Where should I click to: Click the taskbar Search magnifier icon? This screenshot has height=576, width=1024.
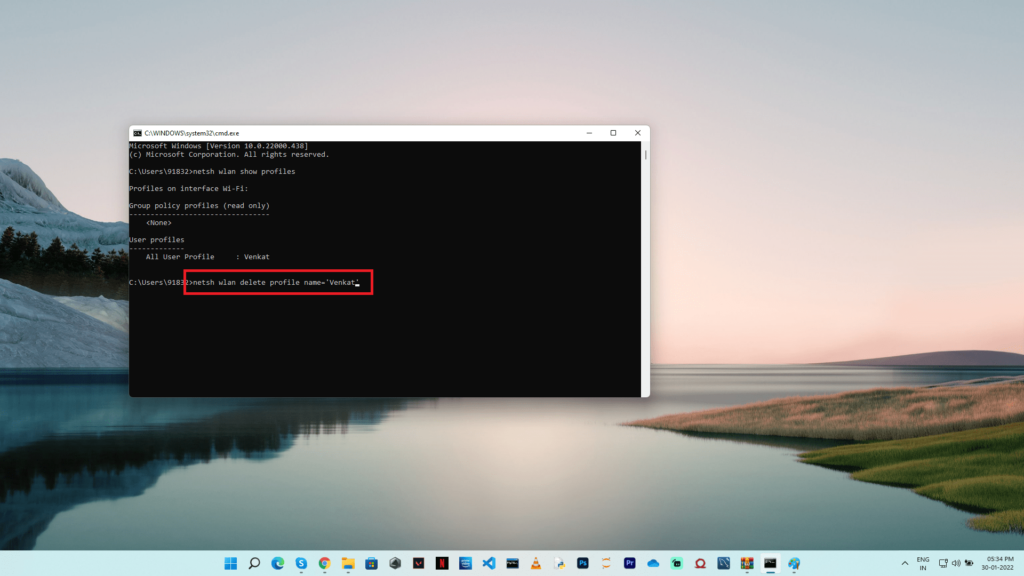(x=254, y=563)
